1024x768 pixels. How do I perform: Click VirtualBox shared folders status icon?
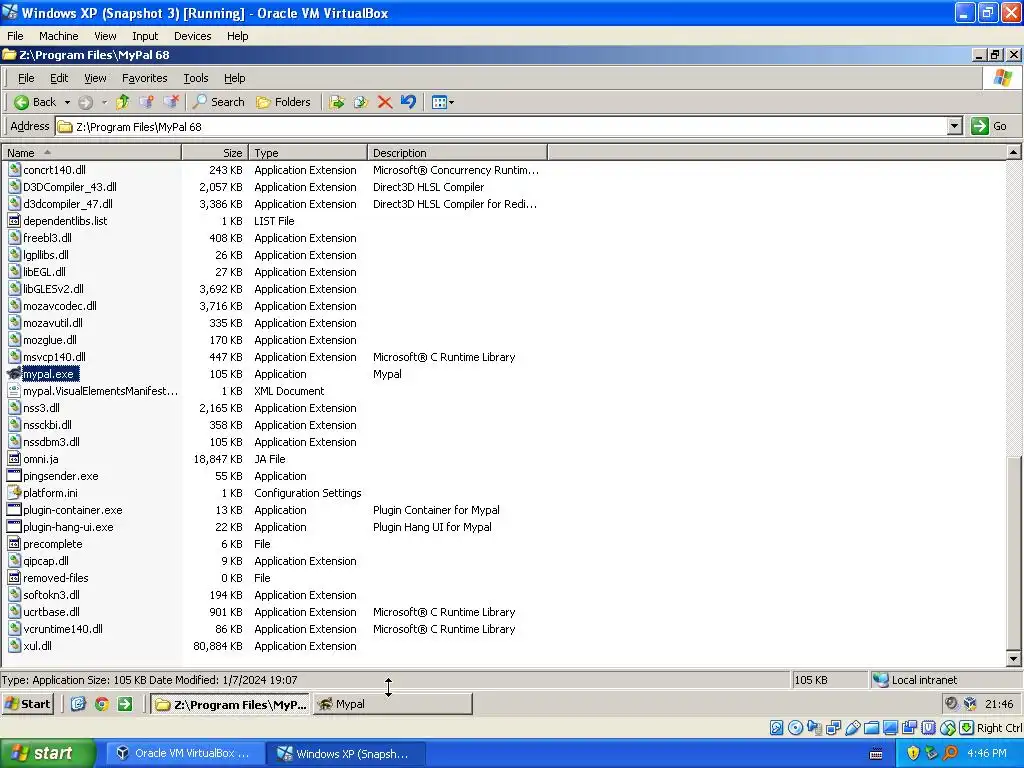coord(871,728)
